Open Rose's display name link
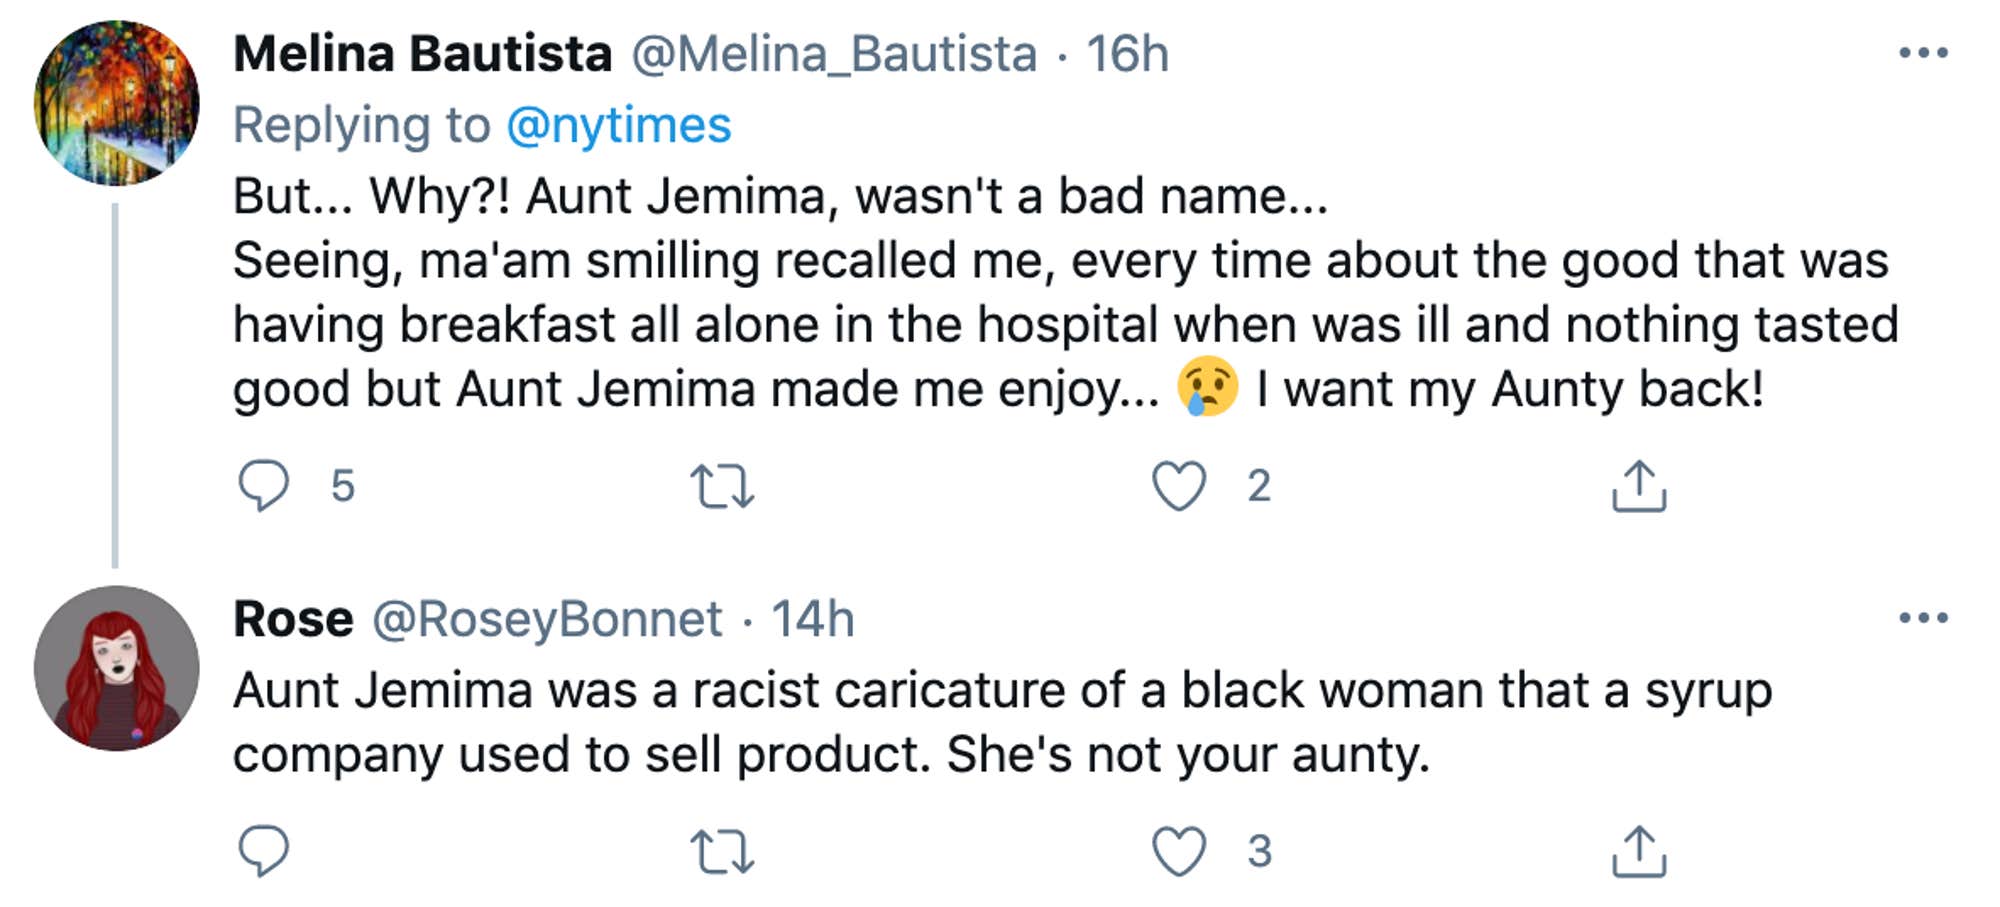The image size is (2000, 907). point(293,619)
